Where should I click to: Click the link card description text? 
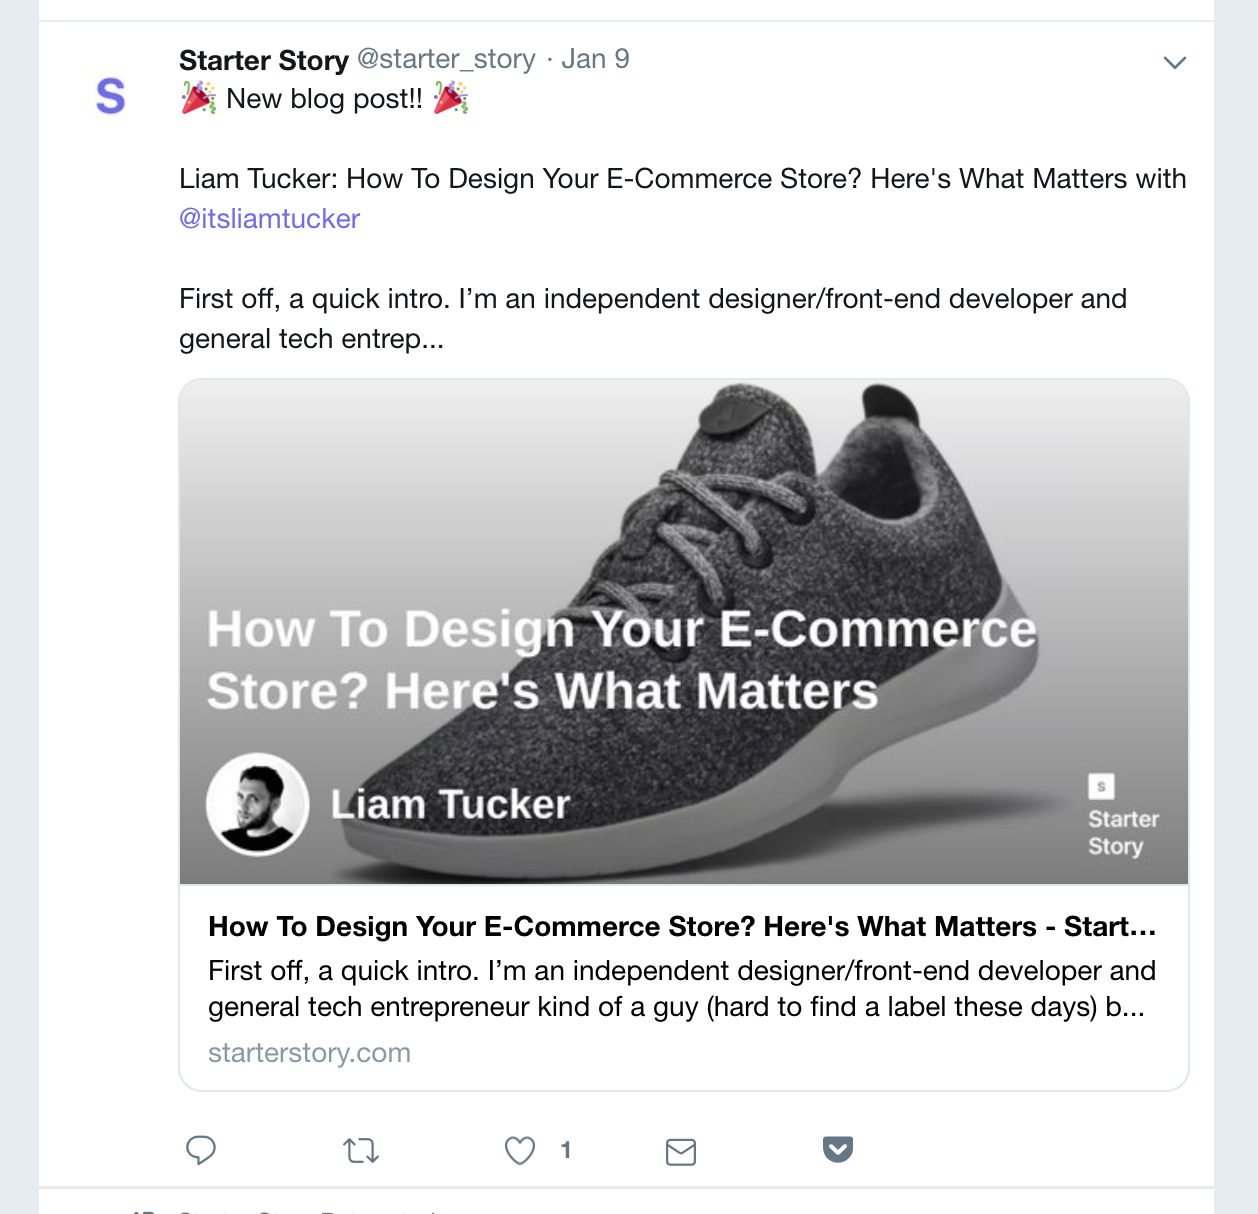coord(681,989)
